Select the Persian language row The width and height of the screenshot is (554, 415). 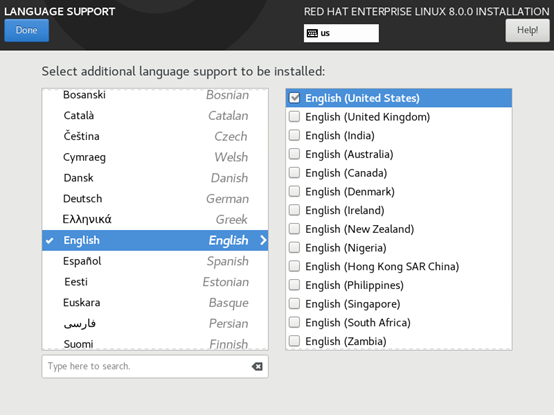pos(155,324)
